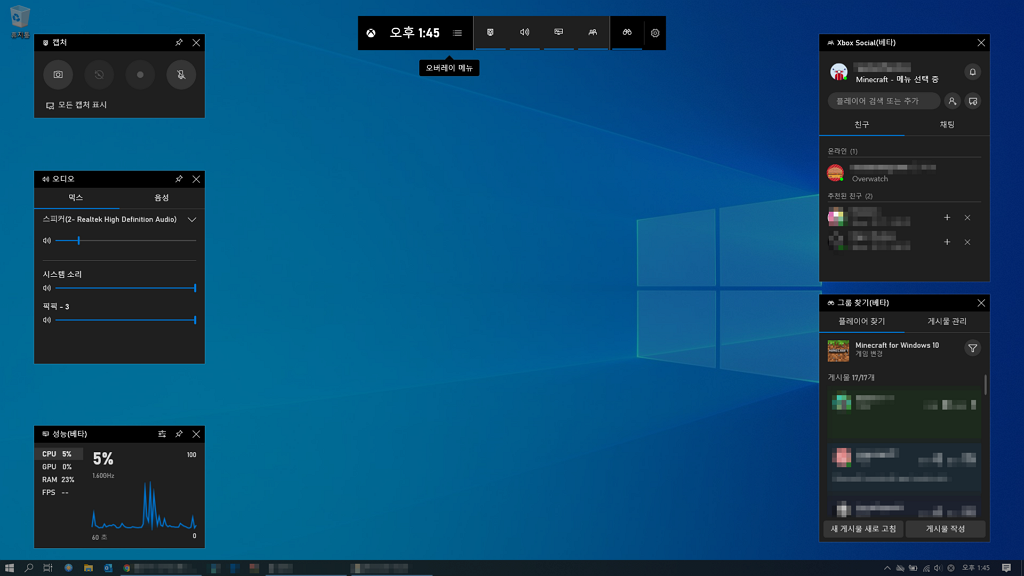Switch to the 게시물 관리 tab
Image resolution: width=1024 pixels, height=576 pixels.
(947, 321)
